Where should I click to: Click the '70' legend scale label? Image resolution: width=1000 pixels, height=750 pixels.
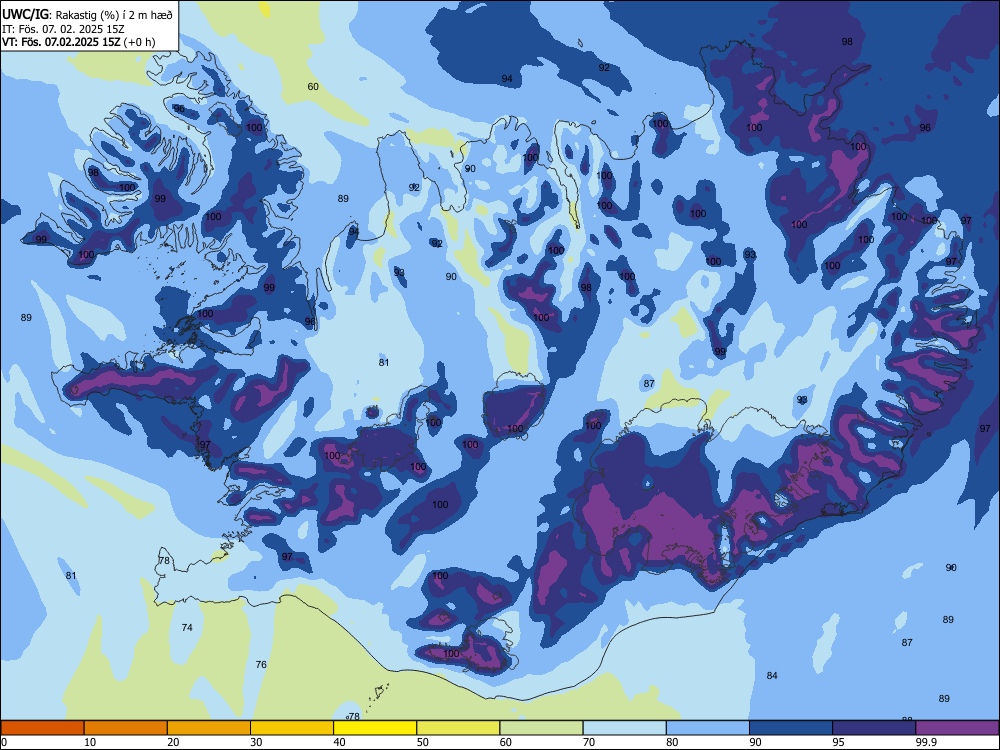tap(589, 742)
